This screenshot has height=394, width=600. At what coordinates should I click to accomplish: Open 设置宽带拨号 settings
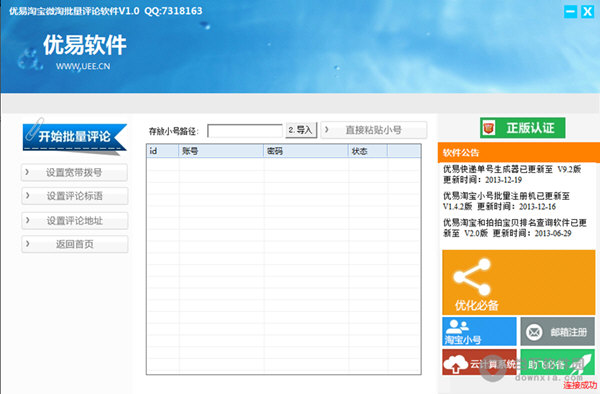tap(75, 173)
